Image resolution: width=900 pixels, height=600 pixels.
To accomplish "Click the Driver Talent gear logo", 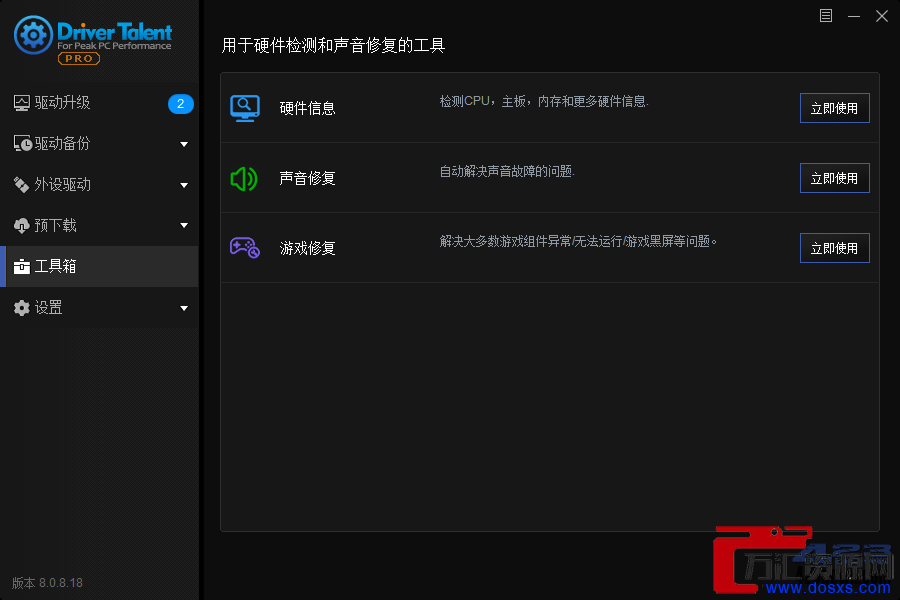I will click(x=33, y=35).
